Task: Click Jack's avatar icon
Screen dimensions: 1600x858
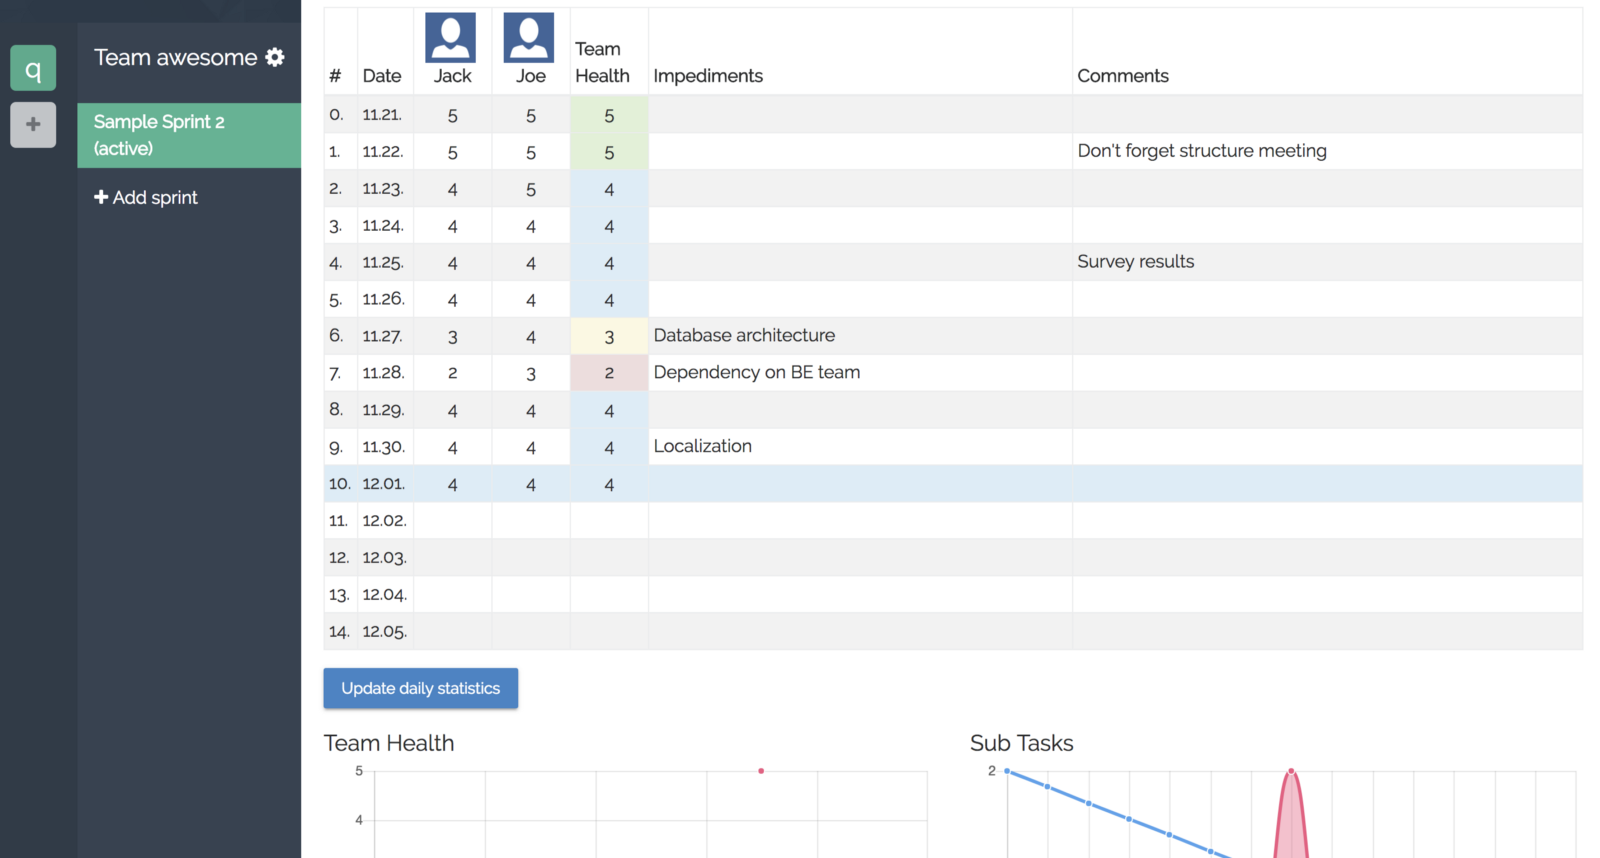Action: coord(451,38)
